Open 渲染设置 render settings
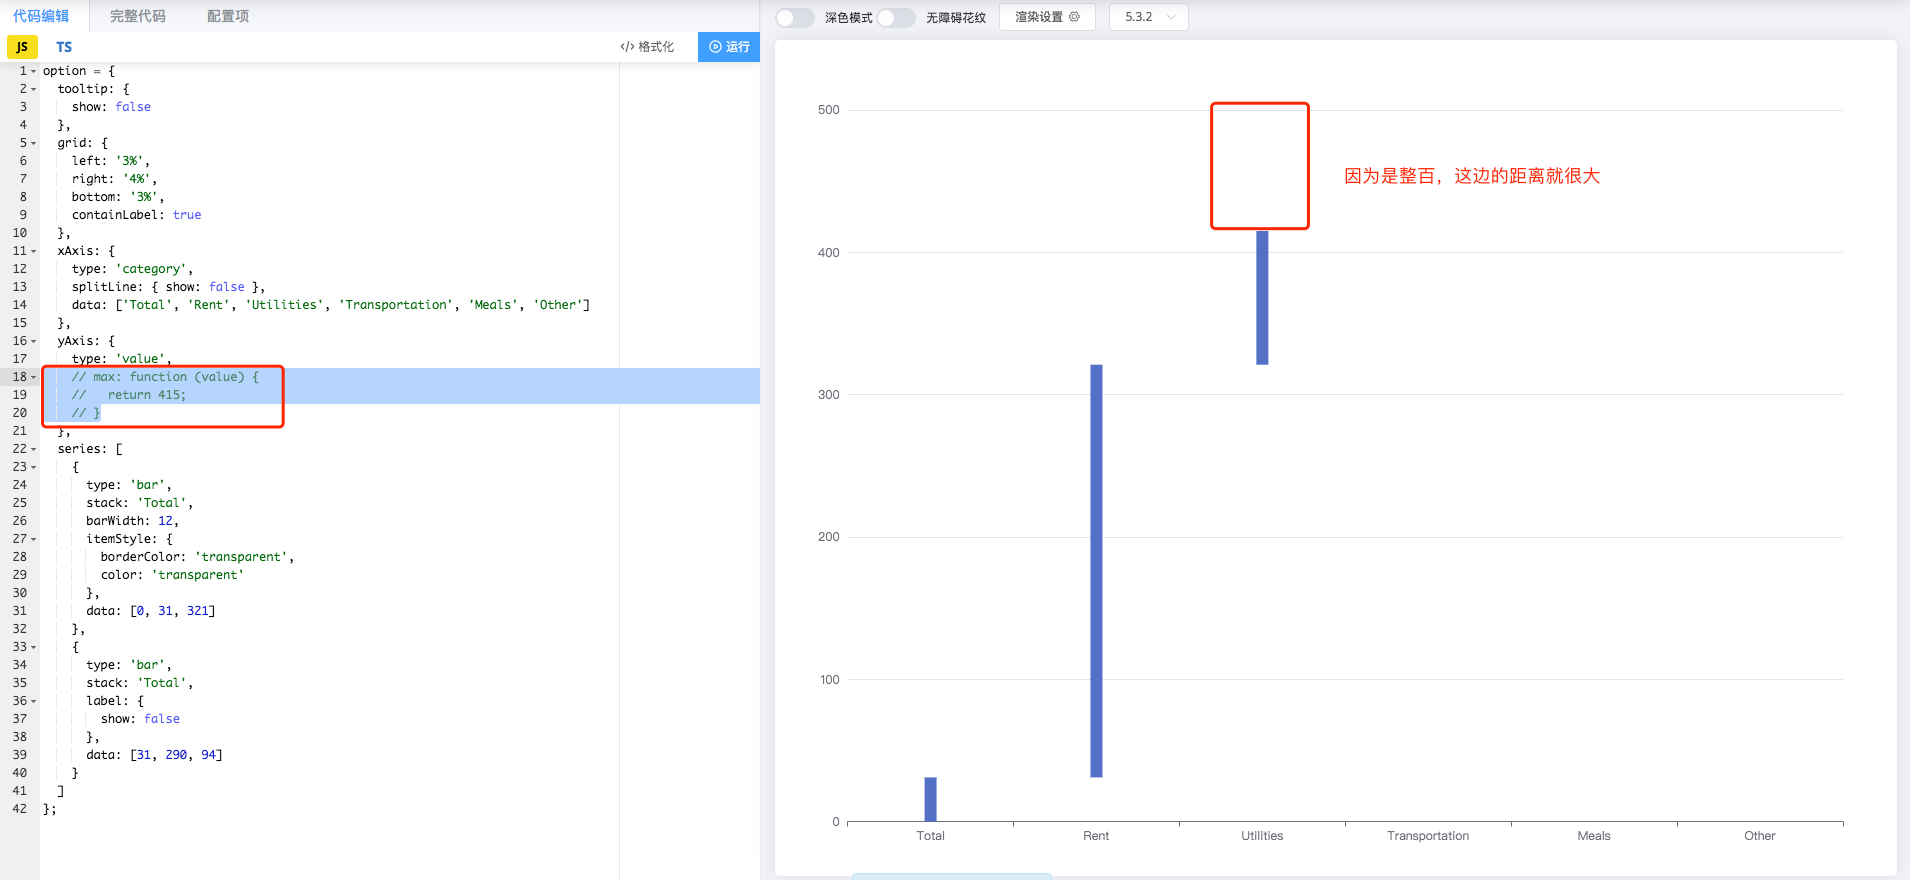This screenshot has width=1910, height=880. coord(1047,17)
